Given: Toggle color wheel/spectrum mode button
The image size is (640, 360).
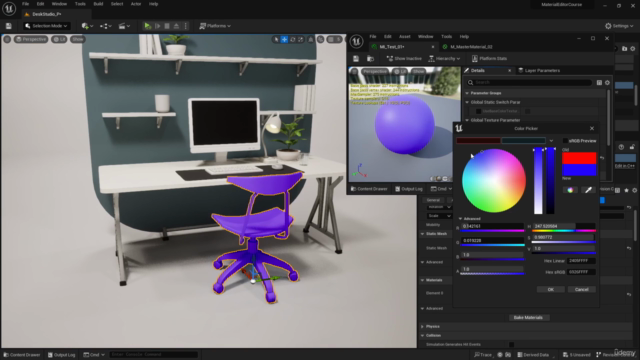Looking at the screenshot, I should [570, 190].
